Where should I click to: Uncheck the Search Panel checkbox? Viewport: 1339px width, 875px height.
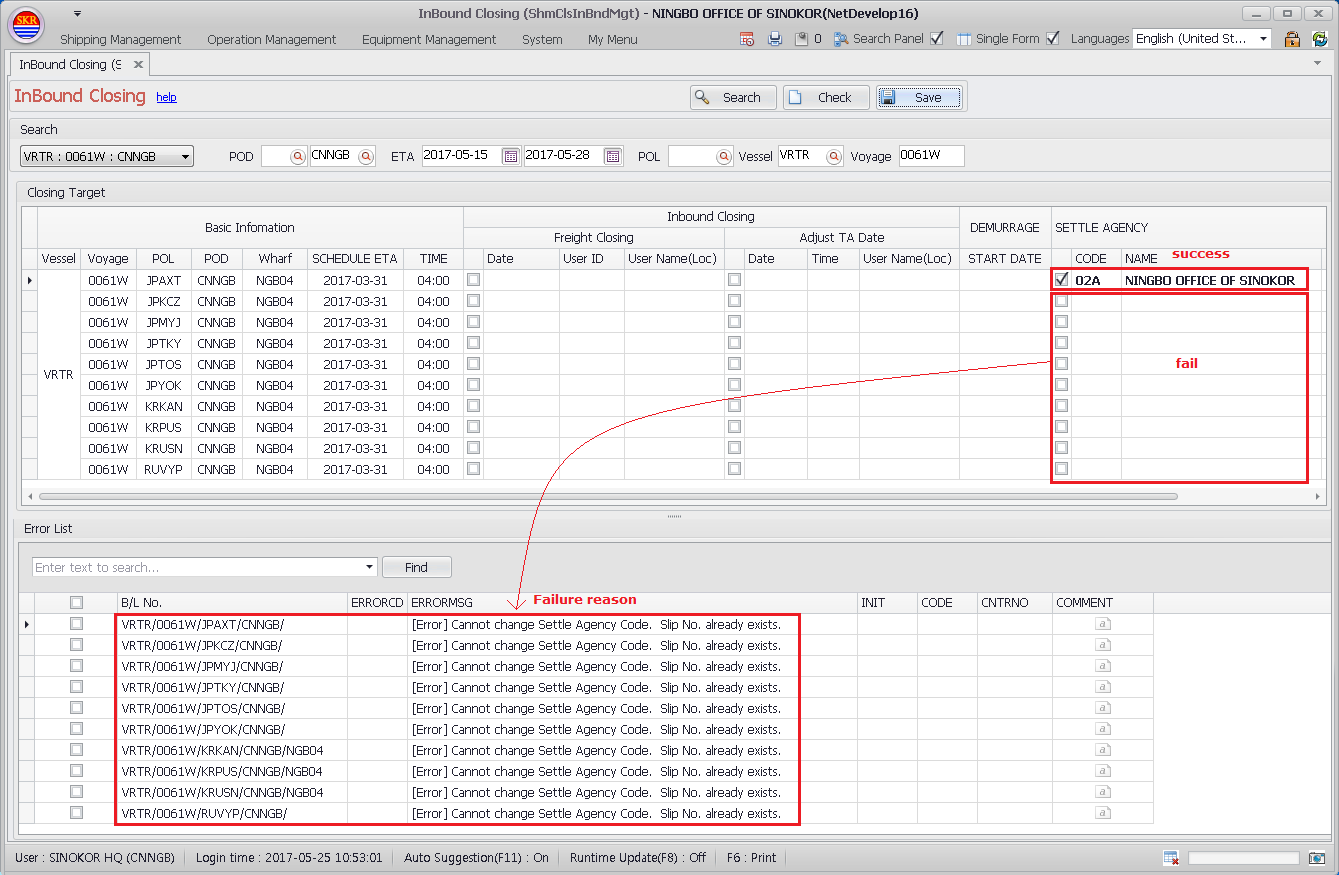[x=936, y=39]
